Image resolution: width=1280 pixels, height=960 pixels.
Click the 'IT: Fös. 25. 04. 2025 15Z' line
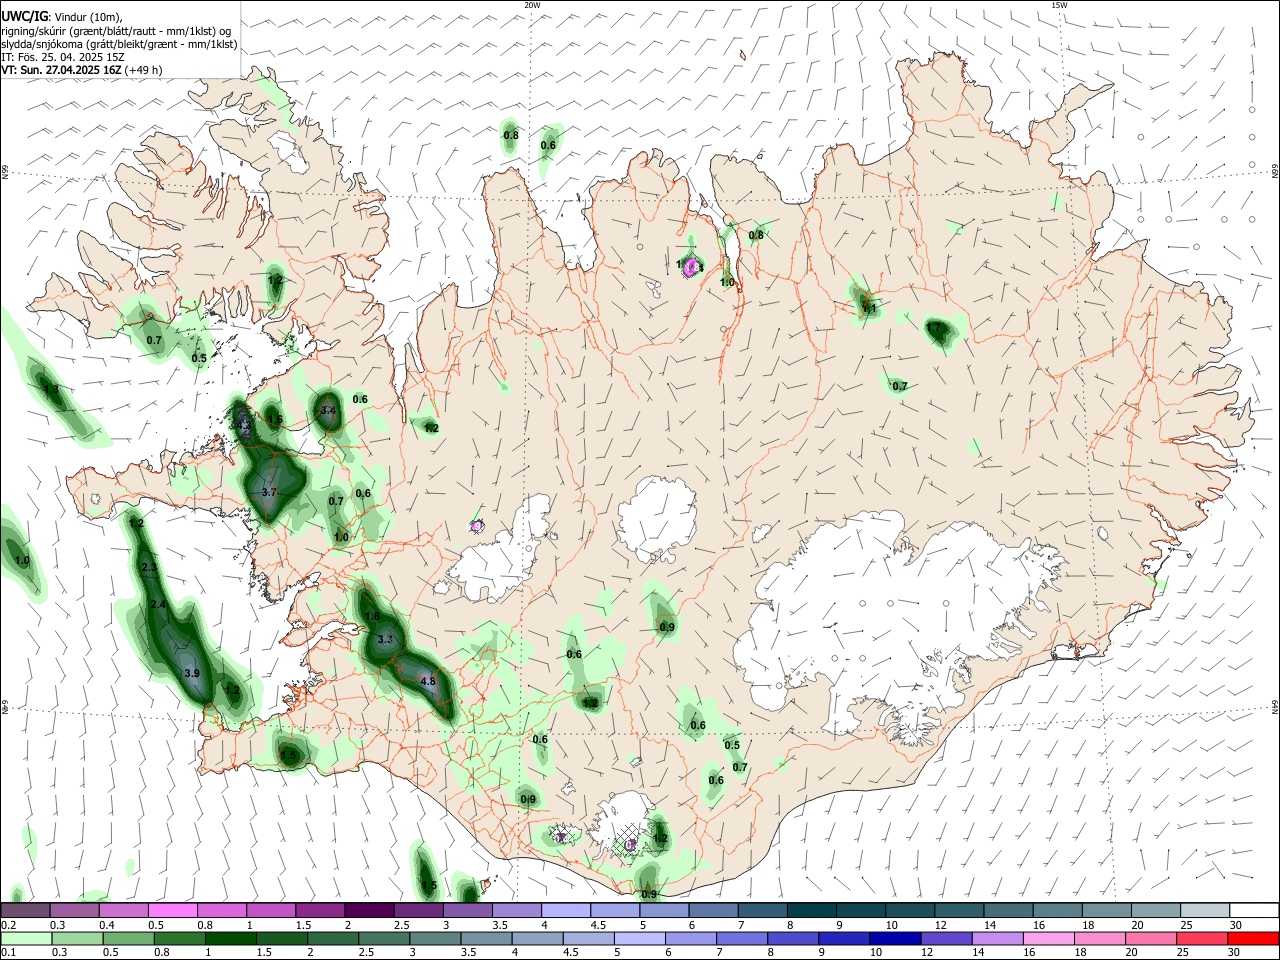coord(63,57)
